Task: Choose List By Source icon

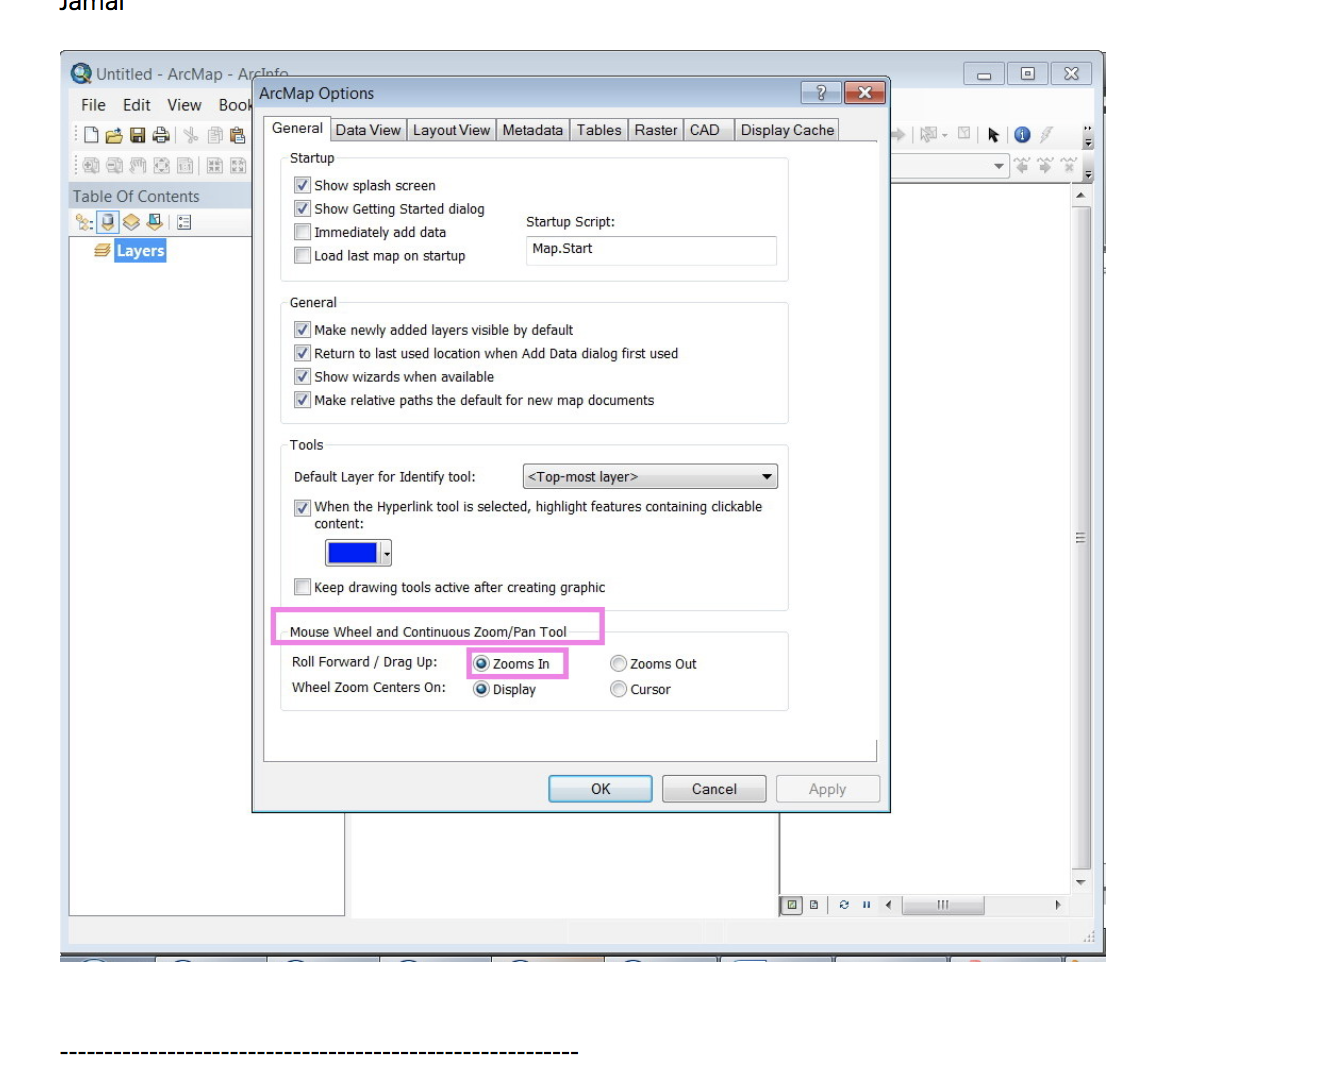Action: [x=108, y=222]
